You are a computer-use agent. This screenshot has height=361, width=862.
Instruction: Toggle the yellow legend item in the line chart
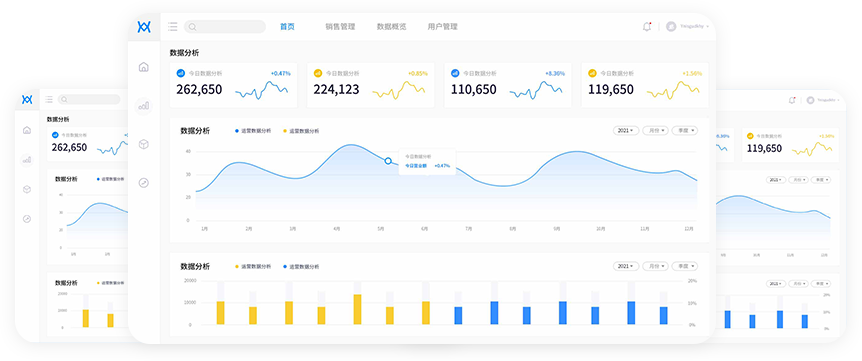pyautogui.click(x=301, y=131)
